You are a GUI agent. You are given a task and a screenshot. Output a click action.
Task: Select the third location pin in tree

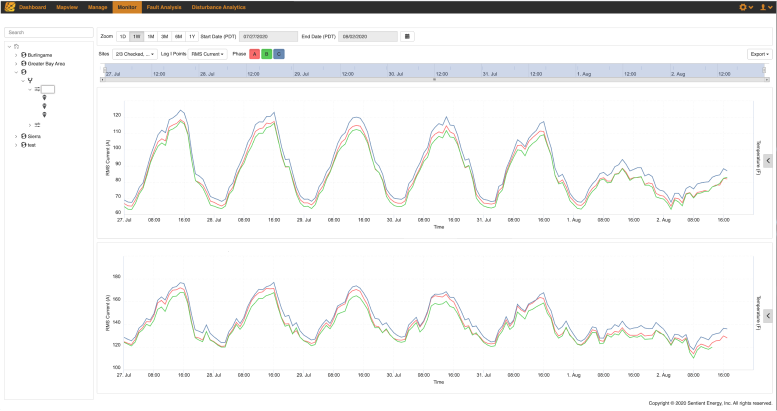click(44, 115)
